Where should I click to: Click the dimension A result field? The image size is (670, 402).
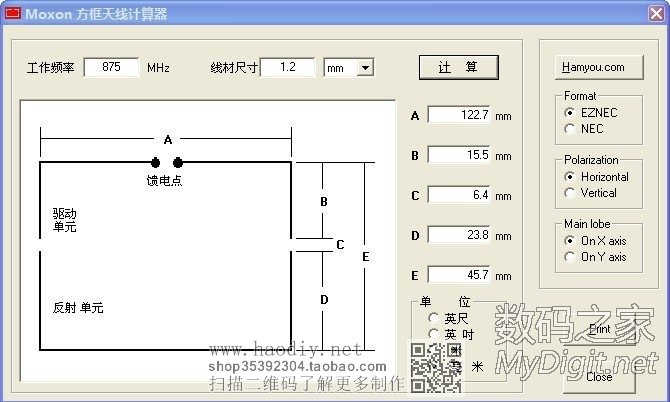(x=459, y=115)
